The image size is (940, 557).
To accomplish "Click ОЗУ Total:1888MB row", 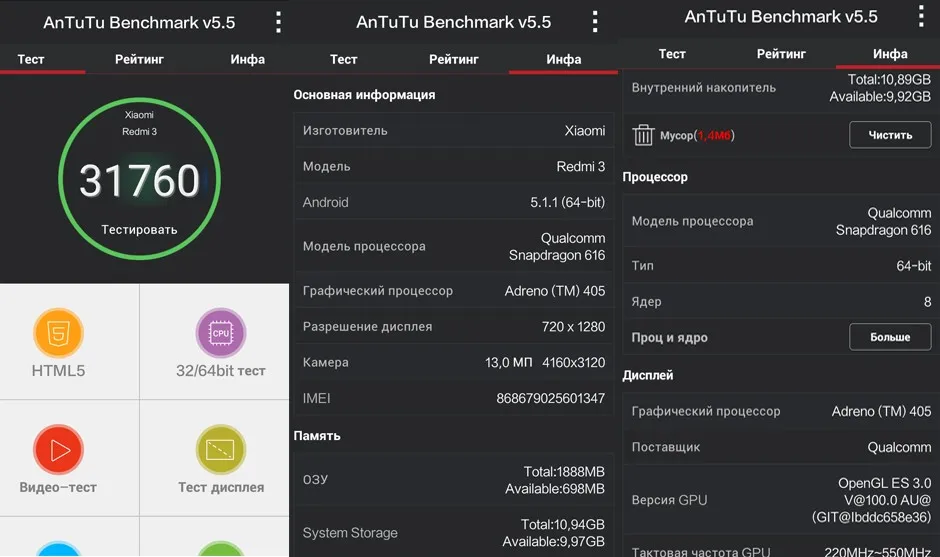I will [454, 480].
